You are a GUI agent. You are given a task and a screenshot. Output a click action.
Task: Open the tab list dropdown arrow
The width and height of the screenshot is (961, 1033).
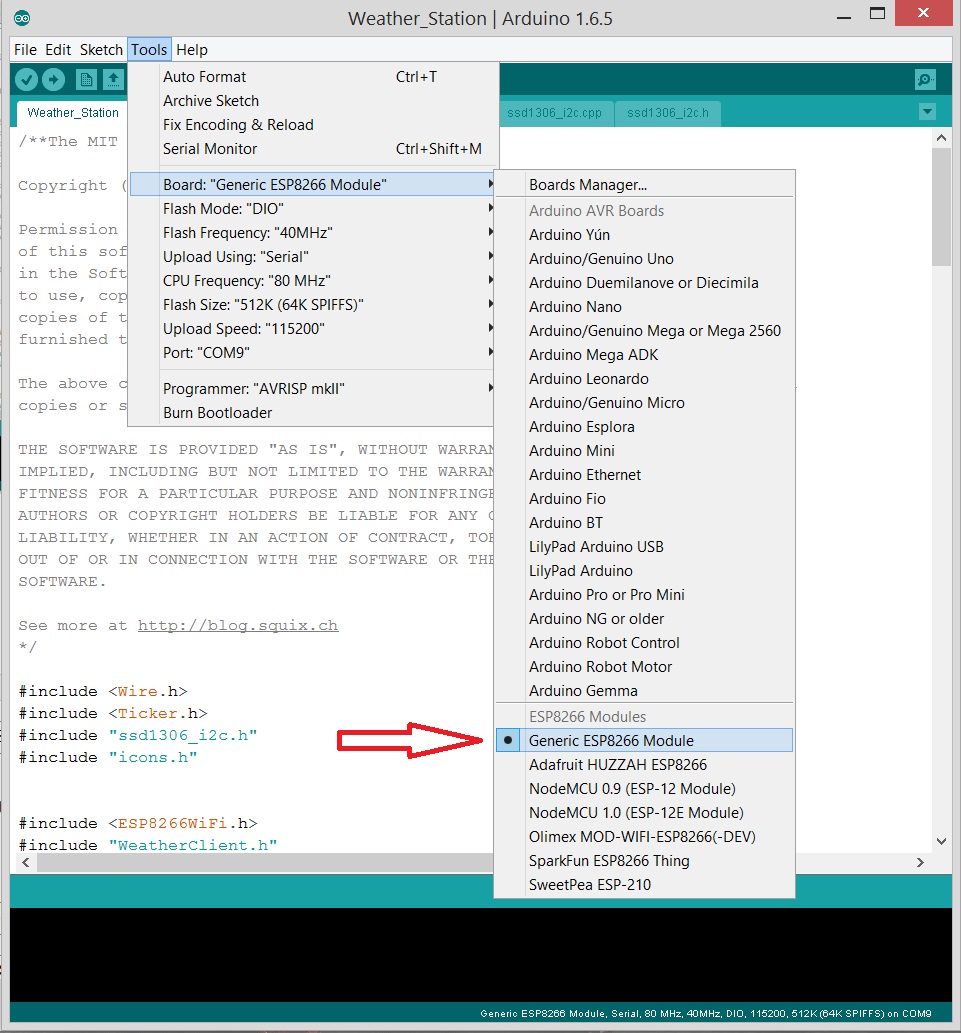pyautogui.click(x=927, y=112)
